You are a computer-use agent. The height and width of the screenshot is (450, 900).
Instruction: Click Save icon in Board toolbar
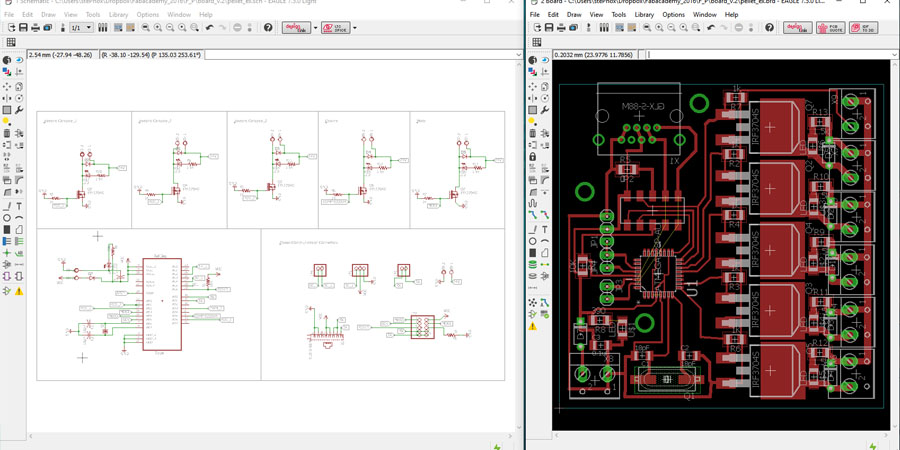(x=549, y=28)
